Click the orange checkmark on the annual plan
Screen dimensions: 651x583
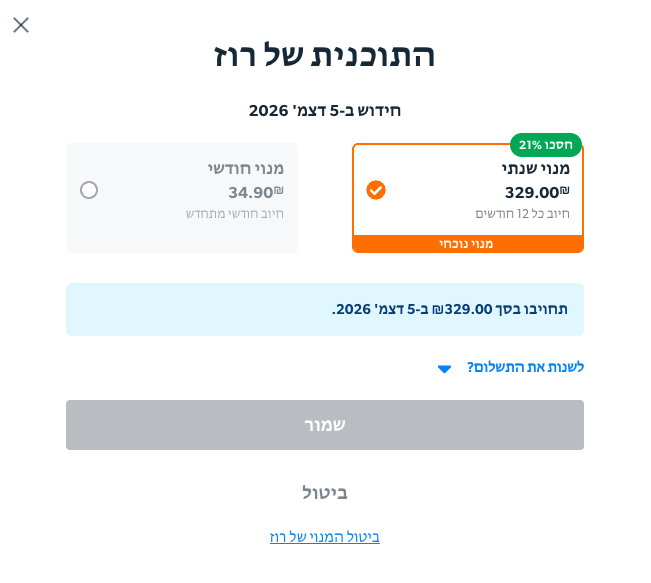click(x=376, y=190)
